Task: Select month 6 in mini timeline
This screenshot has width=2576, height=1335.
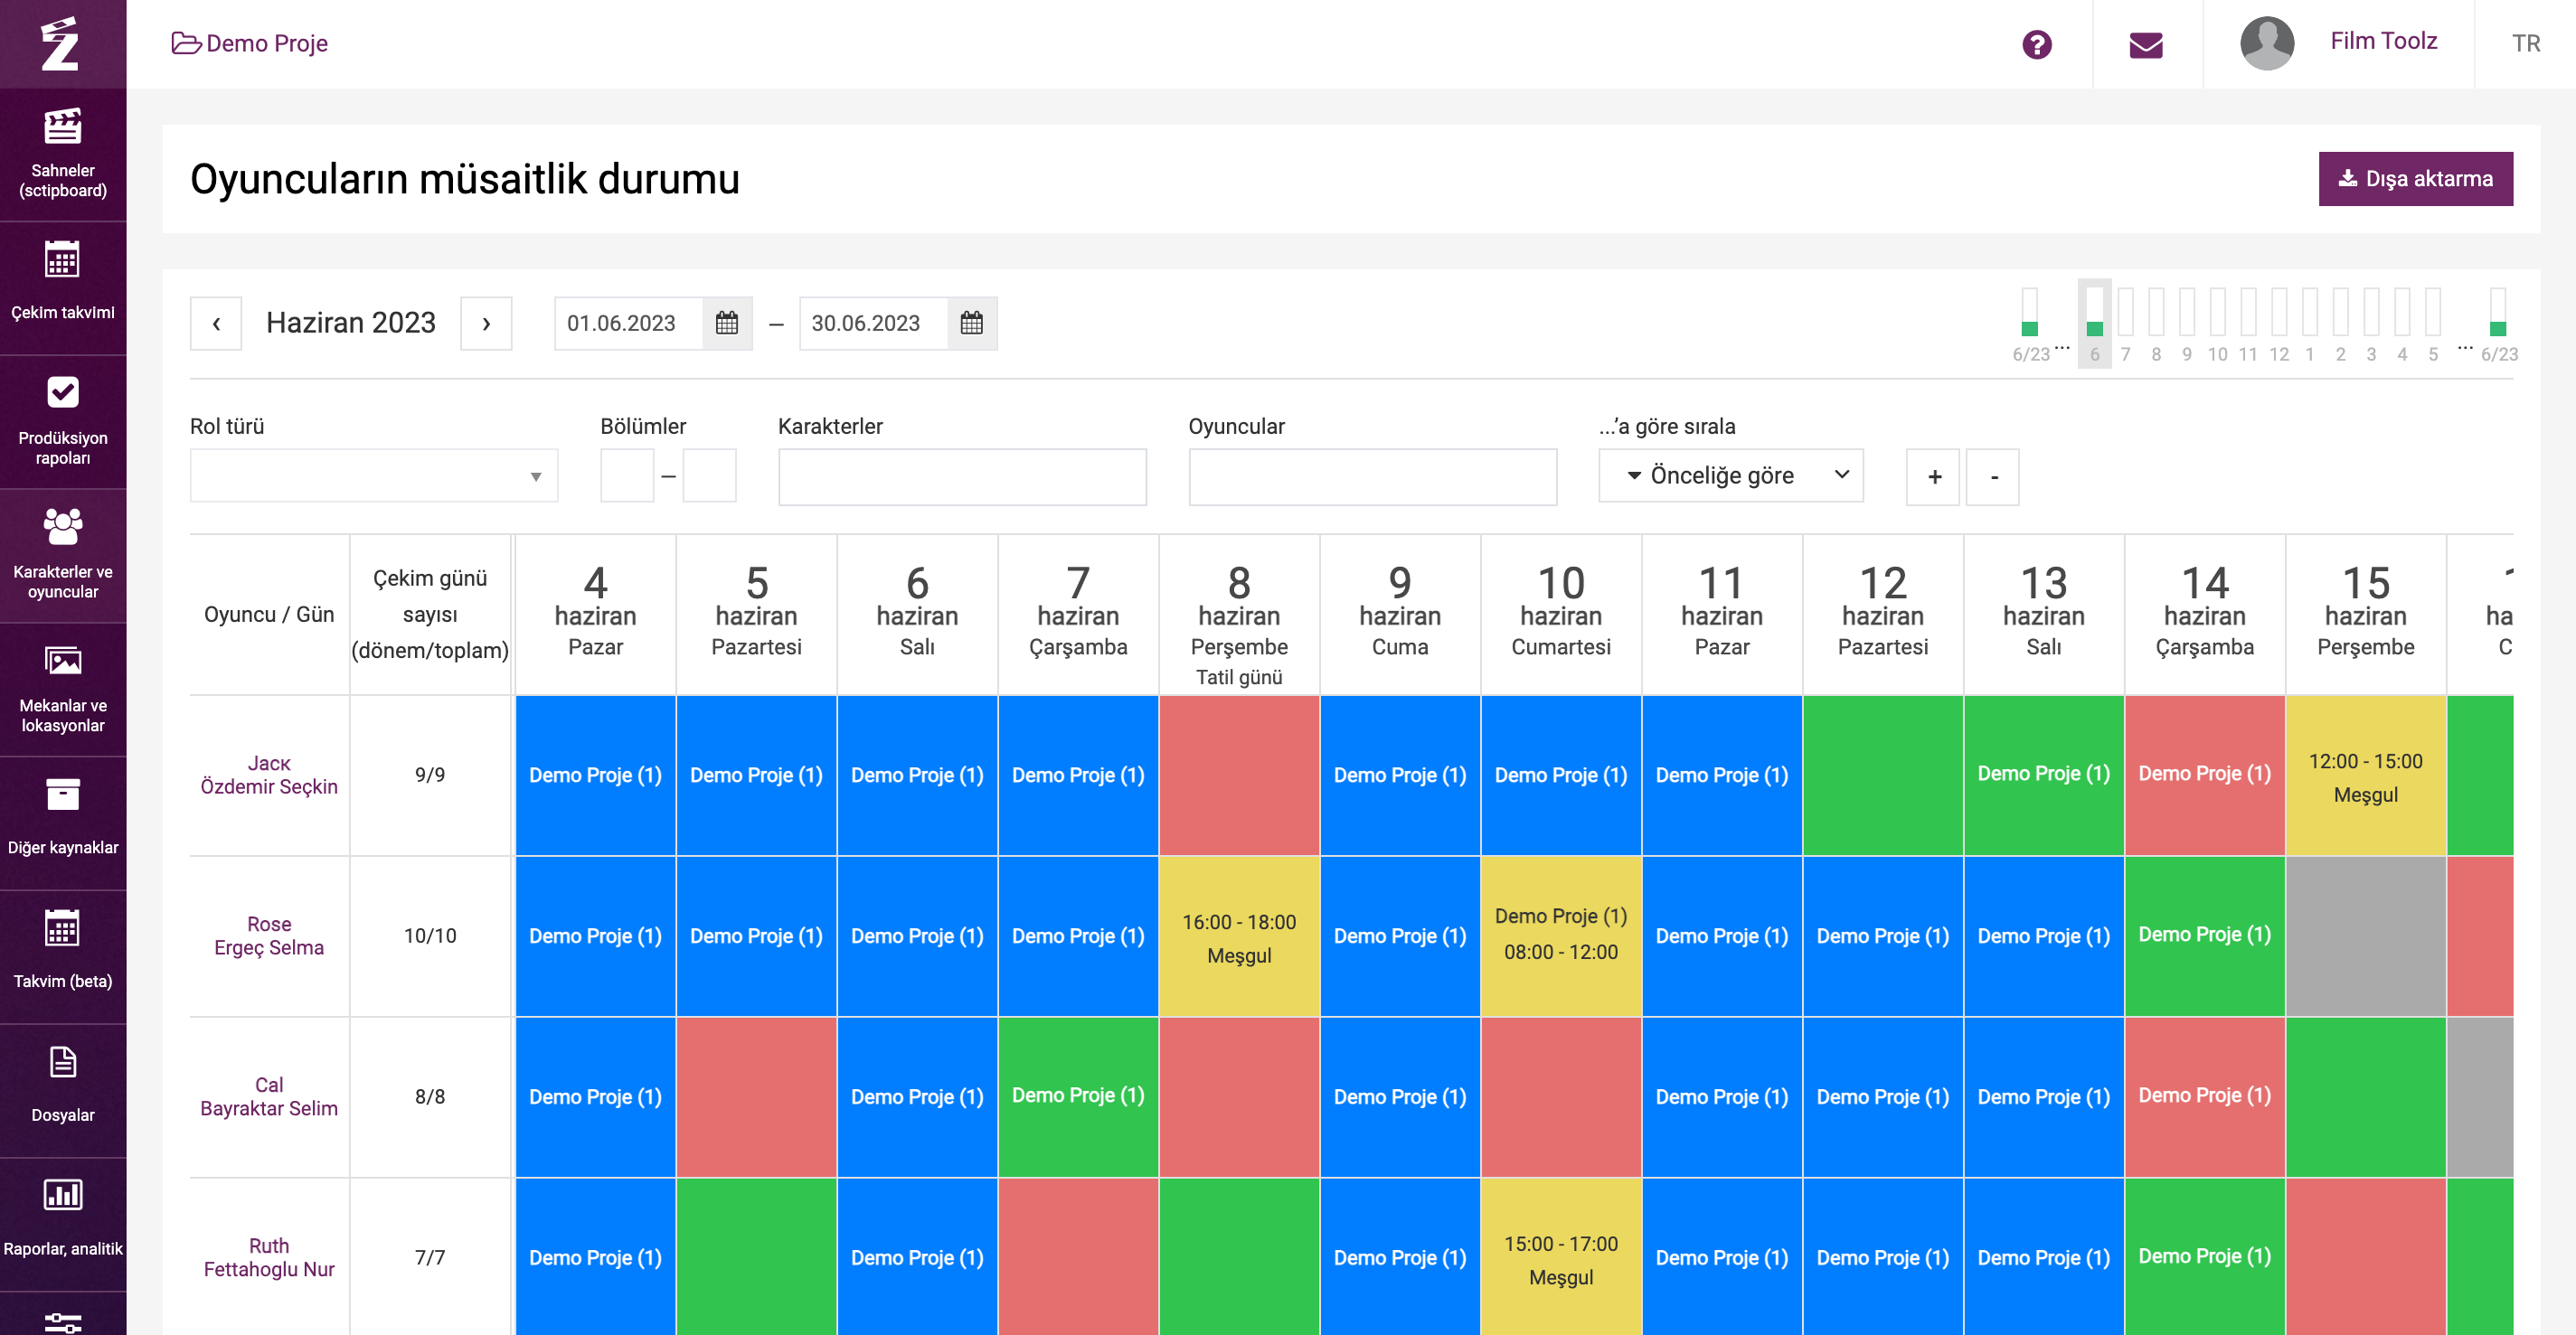Action: (x=2094, y=324)
